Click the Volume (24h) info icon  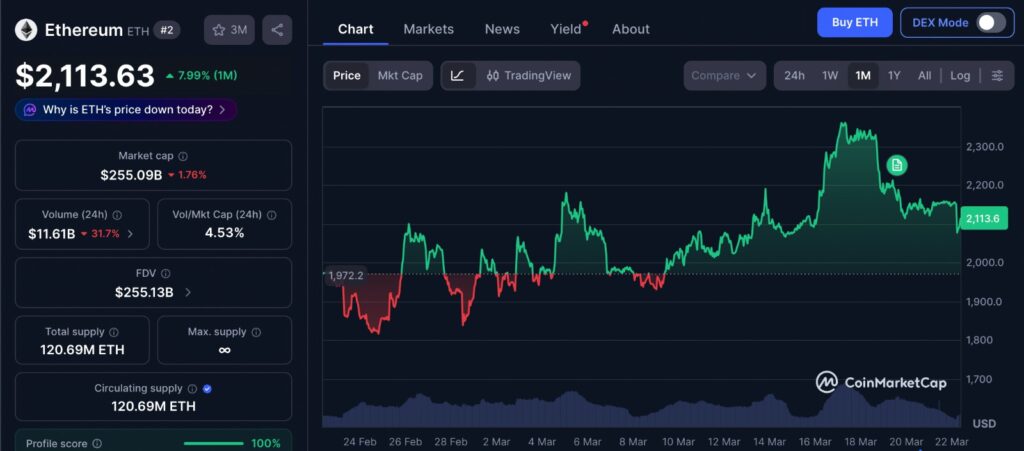pyautogui.click(x=117, y=215)
